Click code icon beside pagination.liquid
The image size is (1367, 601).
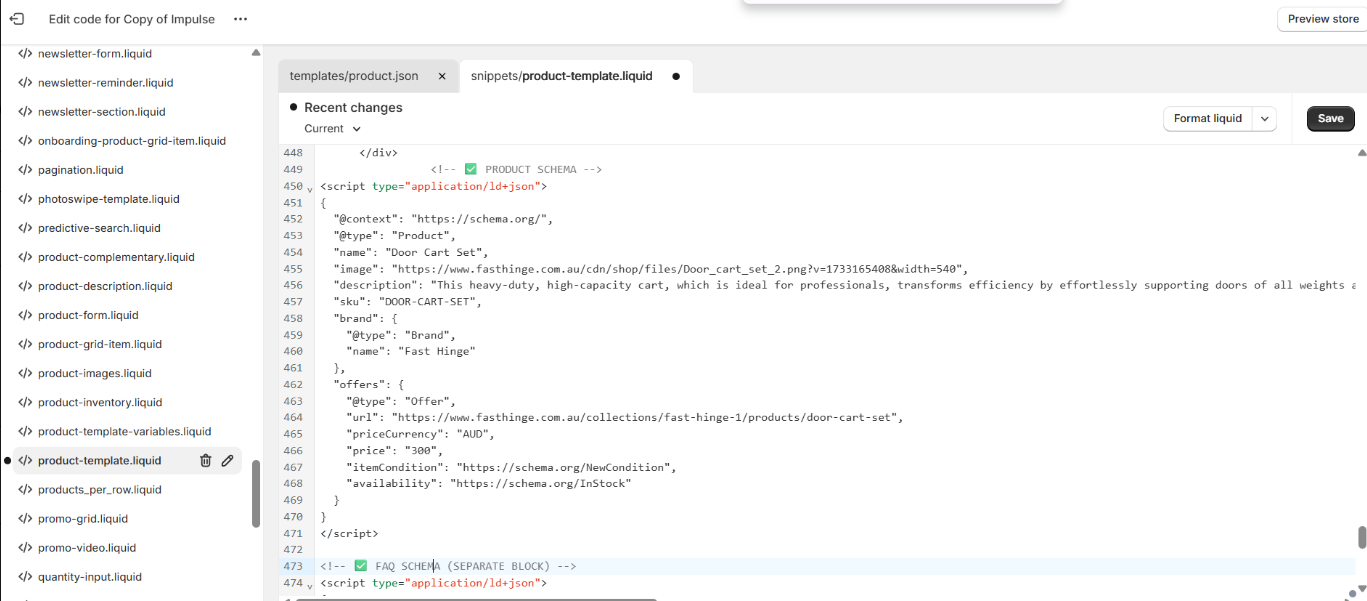tap(25, 170)
